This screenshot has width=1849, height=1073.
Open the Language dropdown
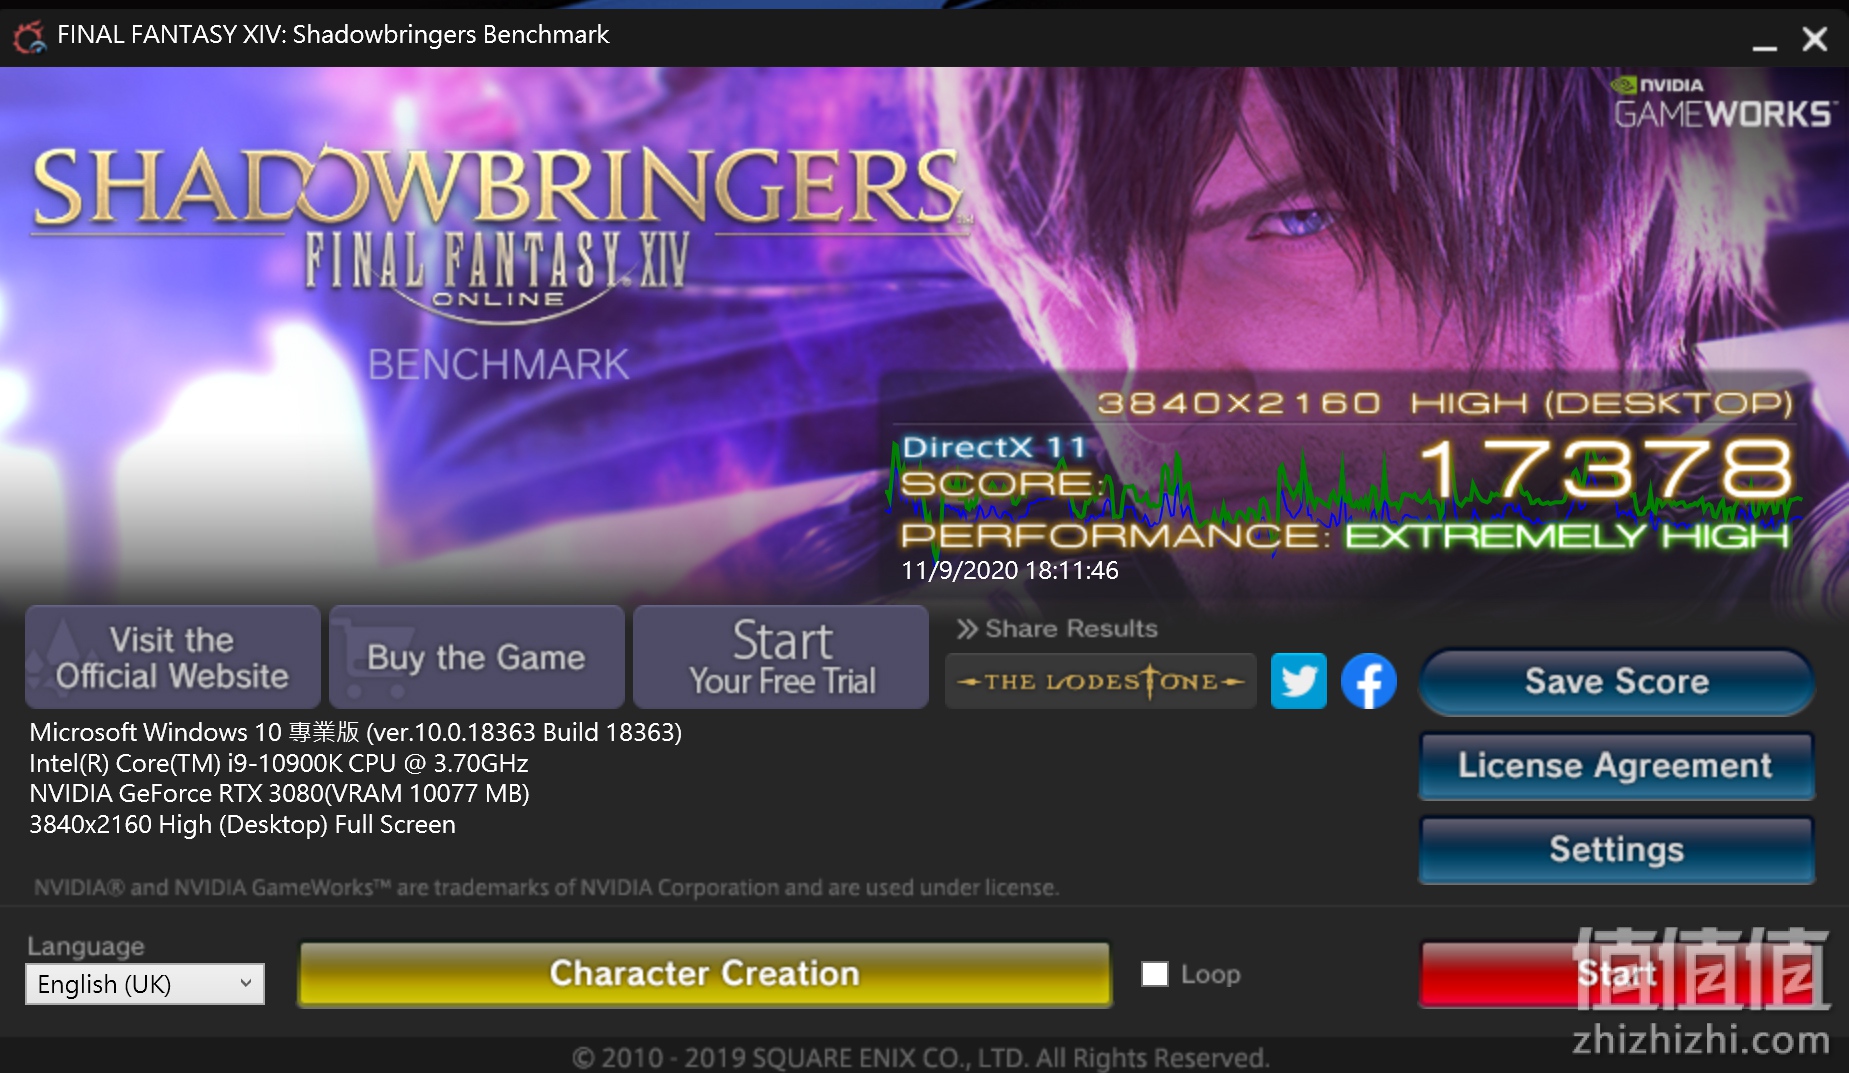tap(145, 984)
